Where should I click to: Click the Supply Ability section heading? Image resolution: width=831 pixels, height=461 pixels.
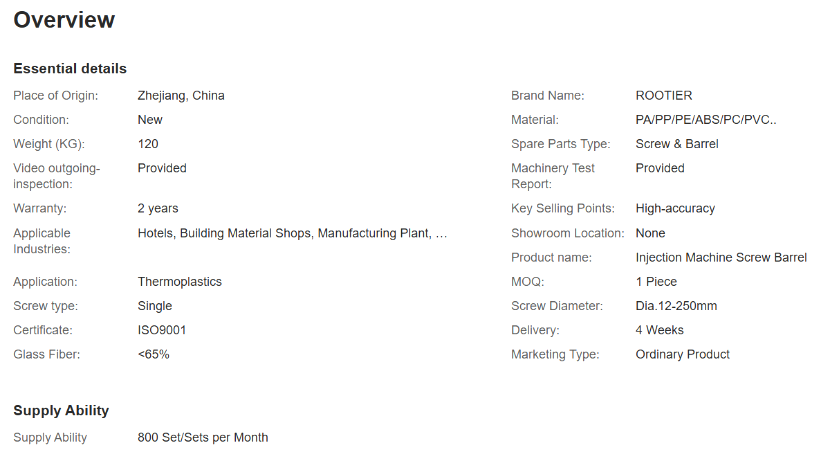tap(61, 411)
